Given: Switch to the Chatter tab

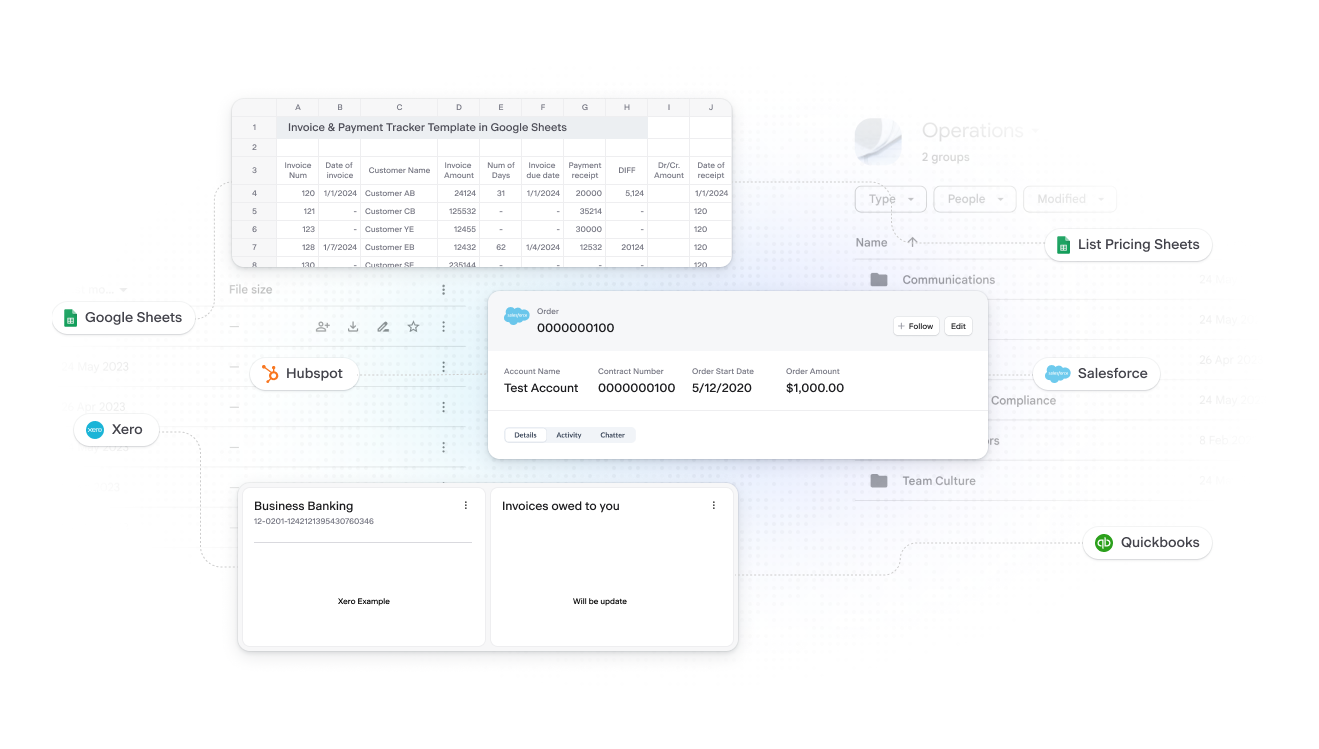Looking at the screenshot, I should (x=613, y=435).
